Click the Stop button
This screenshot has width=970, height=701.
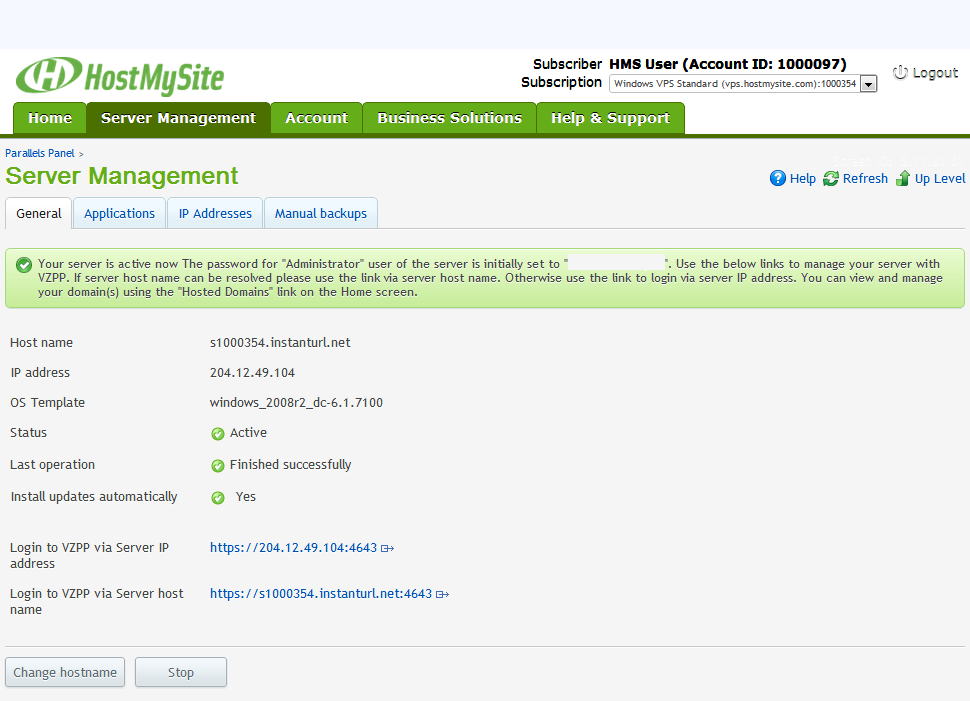[181, 672]
